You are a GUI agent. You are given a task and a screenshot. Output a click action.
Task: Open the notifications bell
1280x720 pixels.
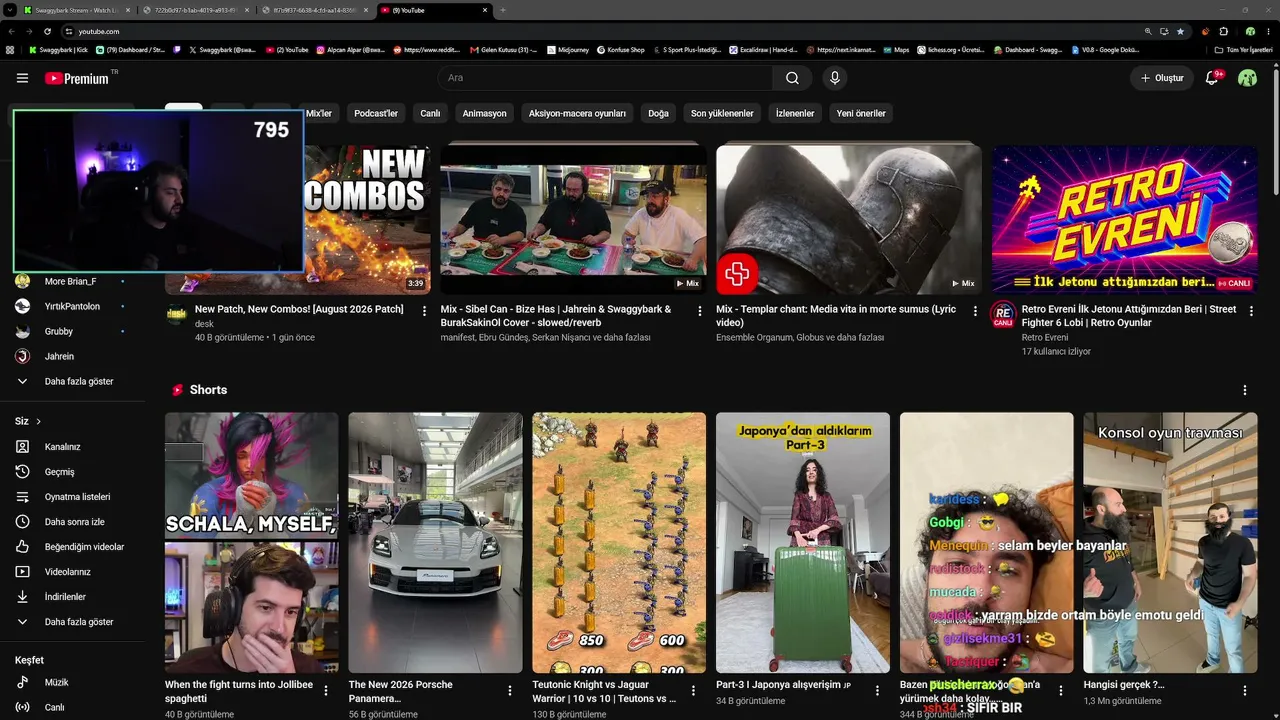pyautogui.click(x=1212, y=78)
